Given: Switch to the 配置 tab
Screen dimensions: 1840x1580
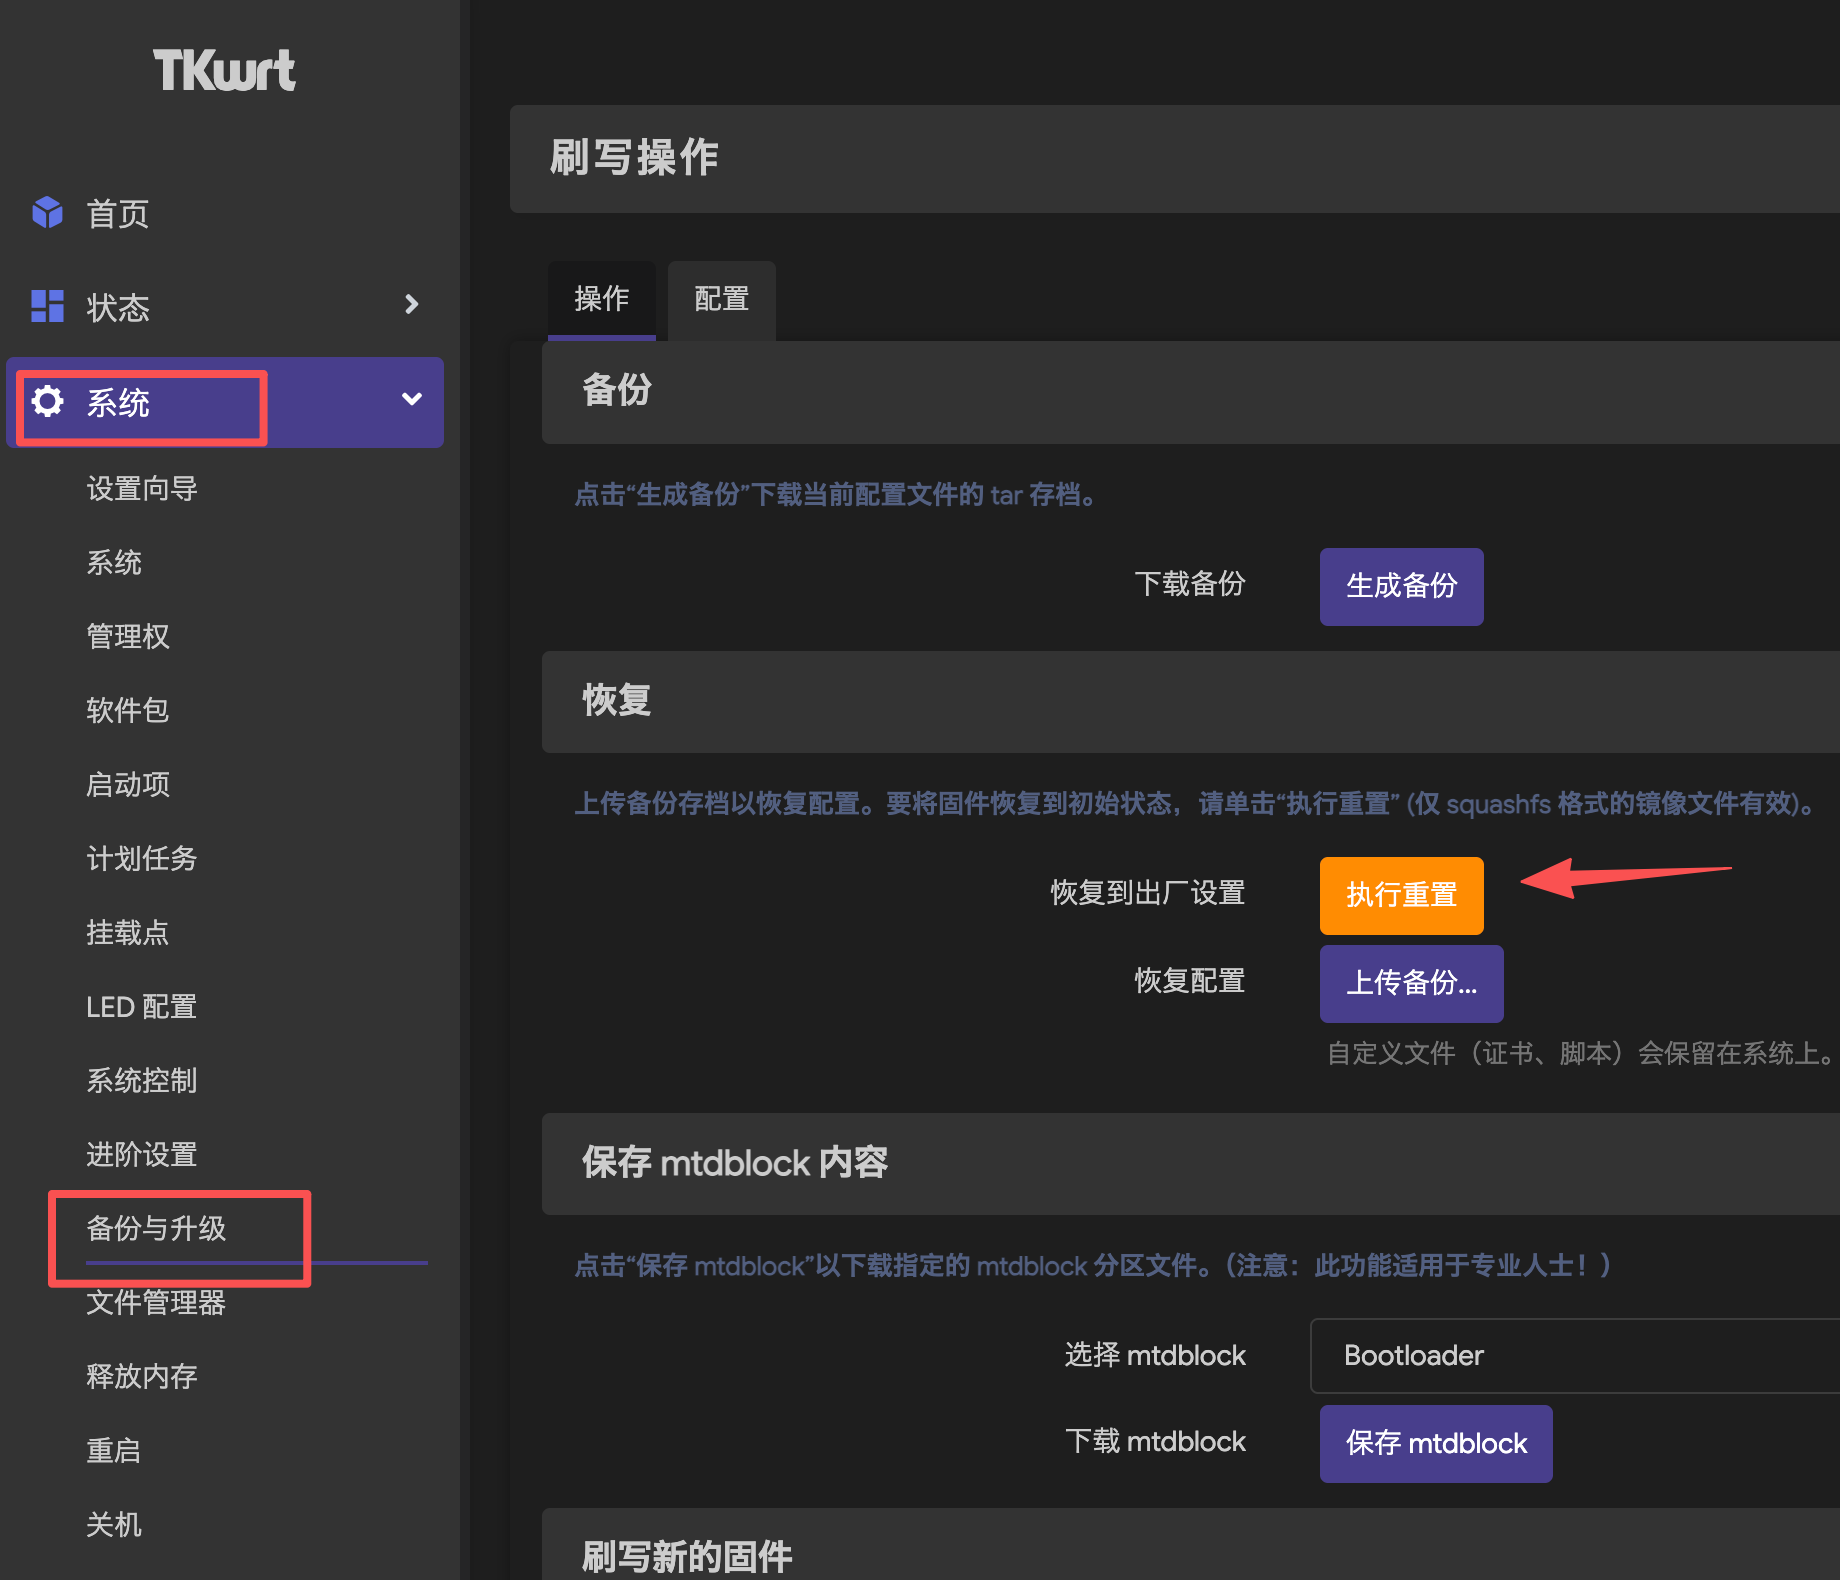Looking at the screenshot, I should coord(720,299).
